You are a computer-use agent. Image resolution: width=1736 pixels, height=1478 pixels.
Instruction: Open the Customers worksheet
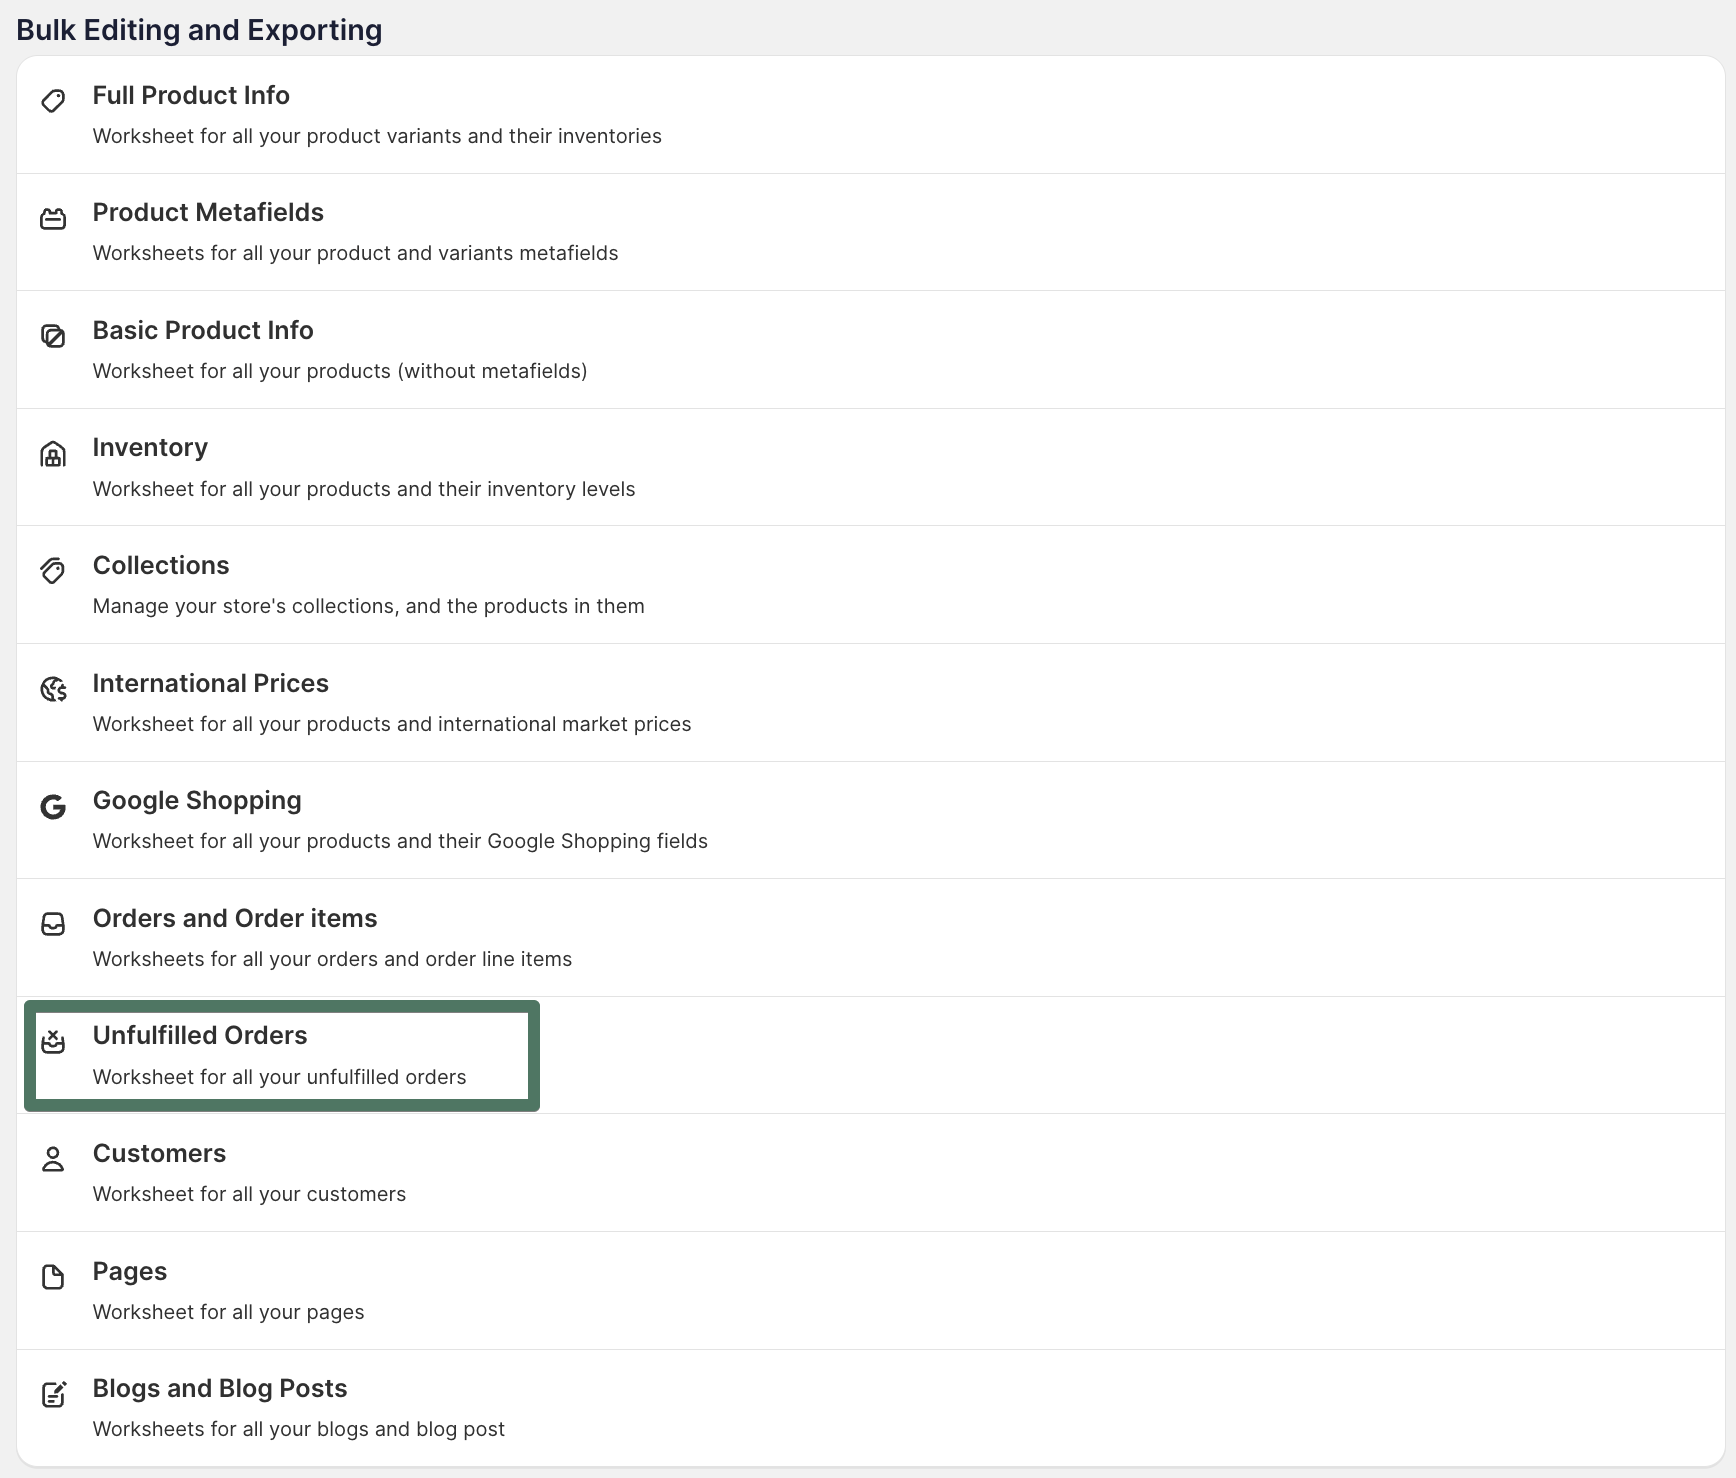click(x=159, y=1153)
